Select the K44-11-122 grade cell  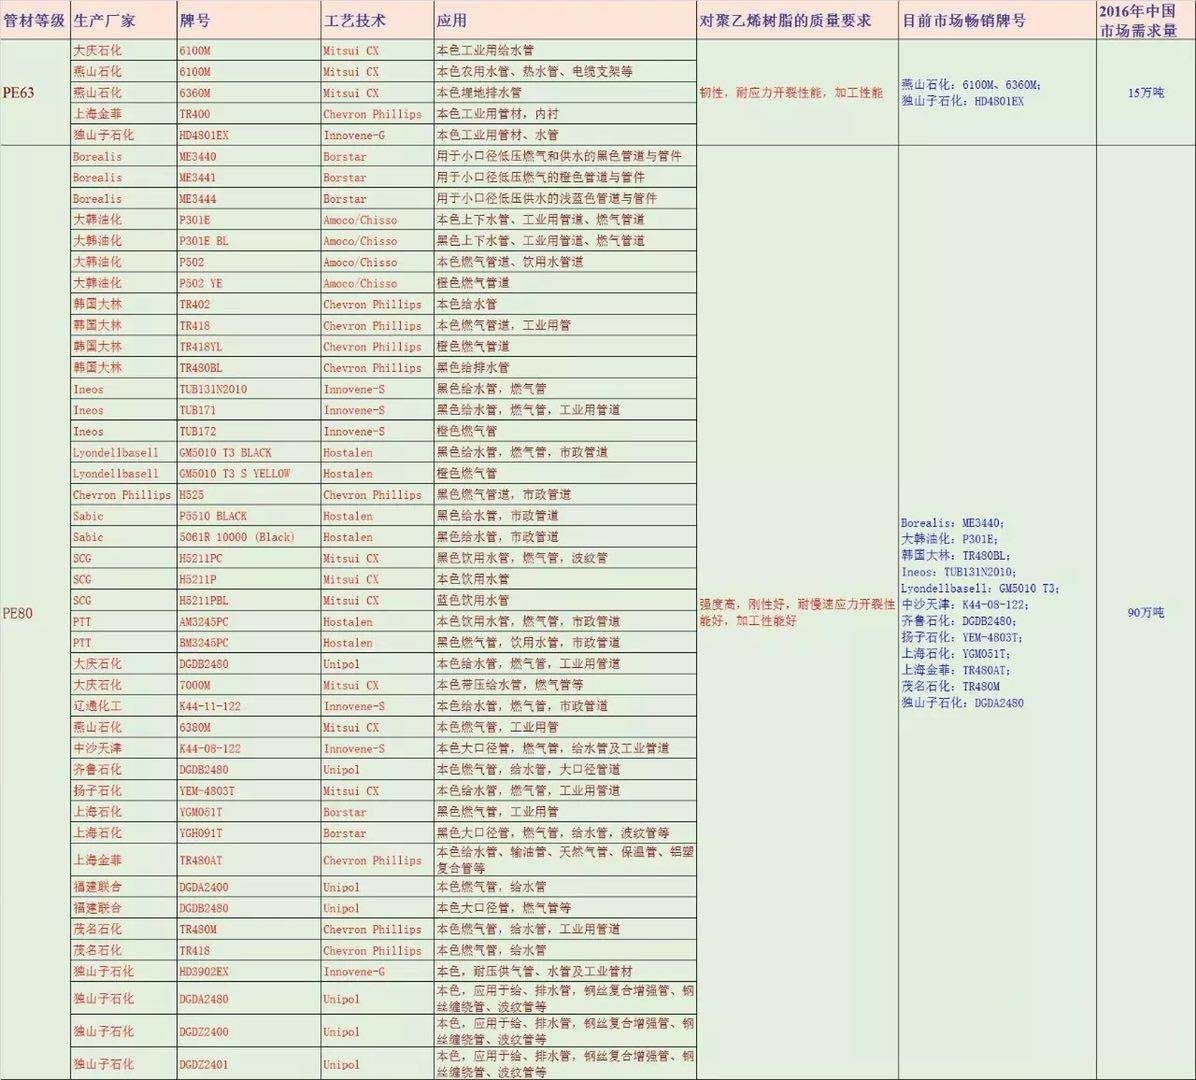pos(248,706)
